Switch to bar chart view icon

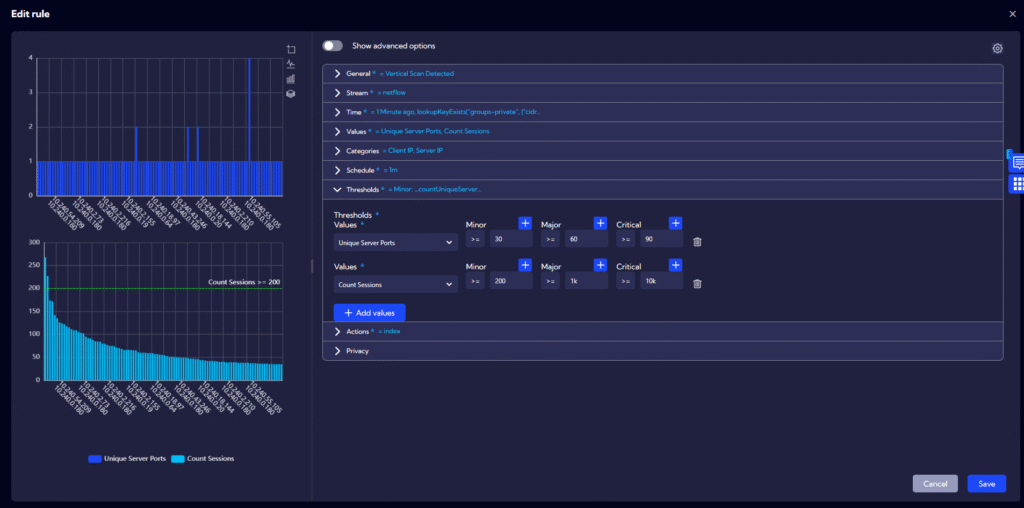[291, 78]
